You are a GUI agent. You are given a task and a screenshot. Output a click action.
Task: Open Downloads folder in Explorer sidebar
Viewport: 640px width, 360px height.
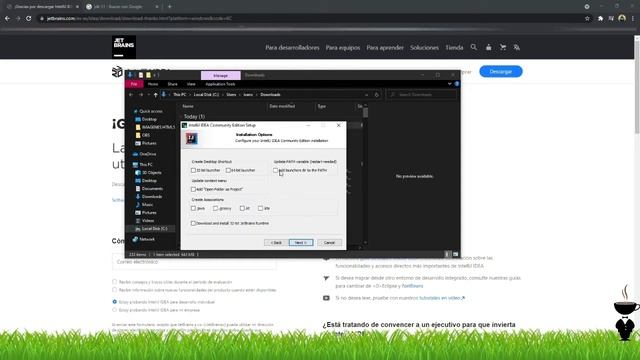coord(151,197)
